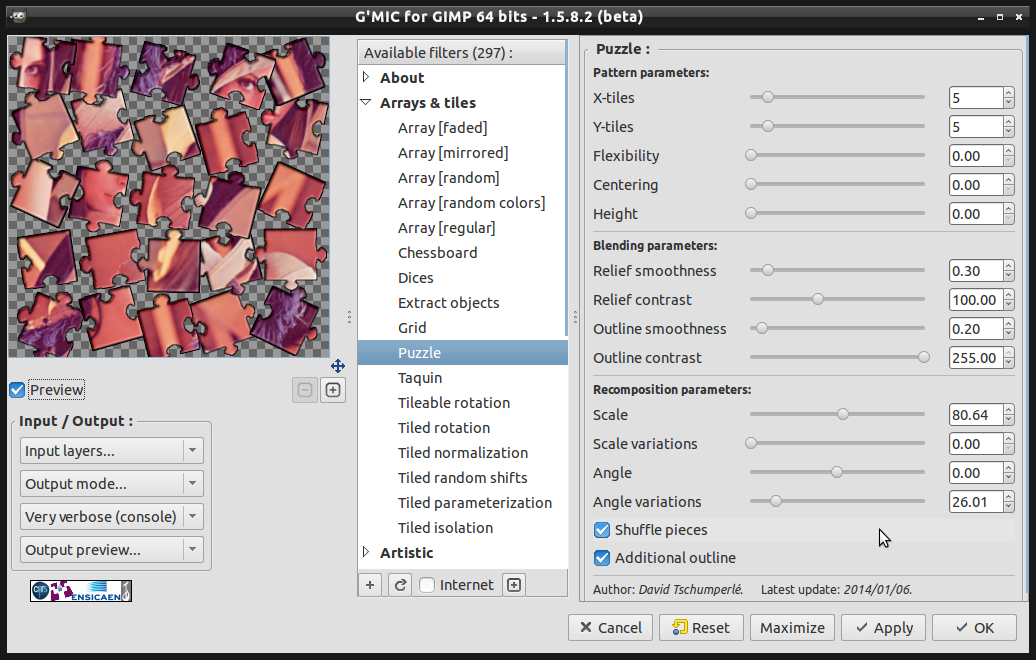Select Tiled random shifts filter
Viewport: 1036px width, 660px height.
(462, 478)
